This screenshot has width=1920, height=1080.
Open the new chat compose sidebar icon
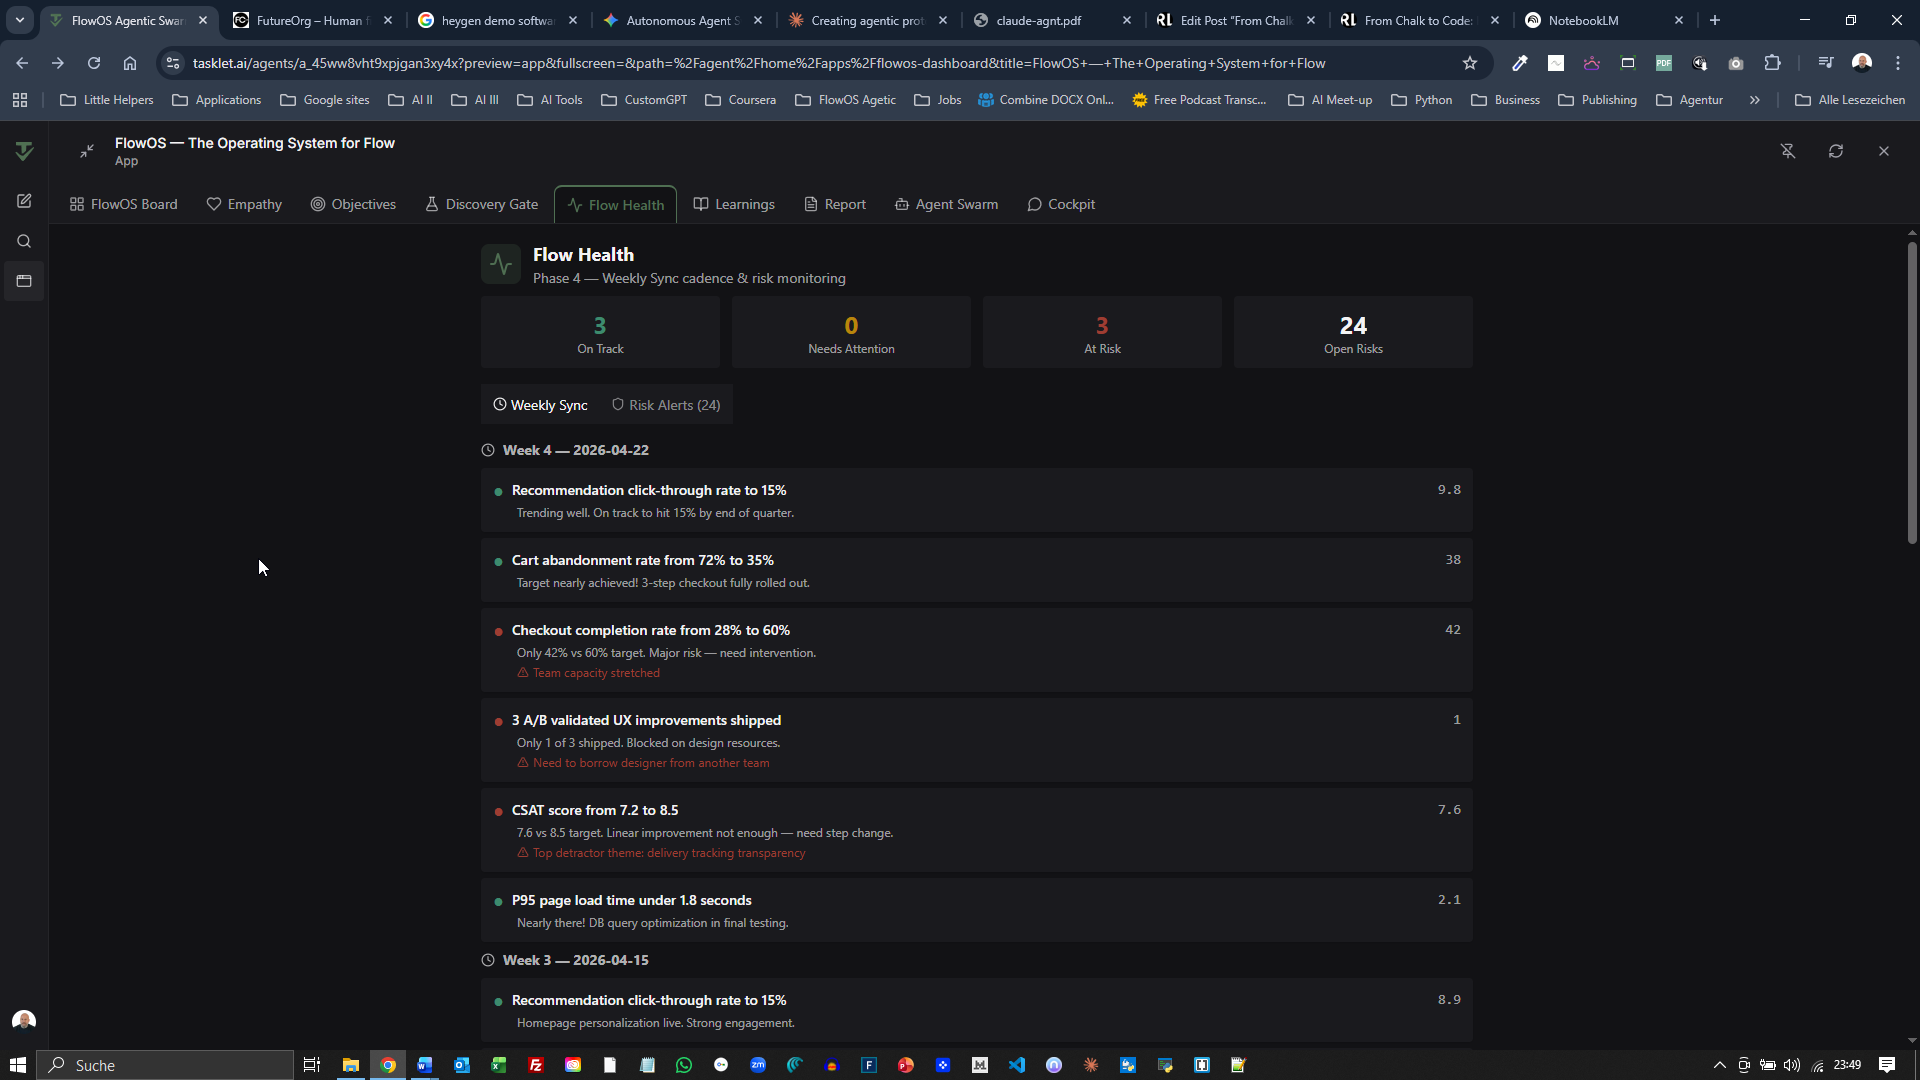(x=24, y=201)
